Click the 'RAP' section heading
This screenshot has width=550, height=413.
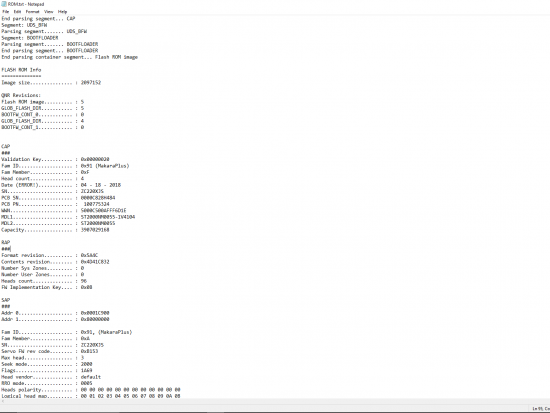pyautogui.click(x=6, y=242)
